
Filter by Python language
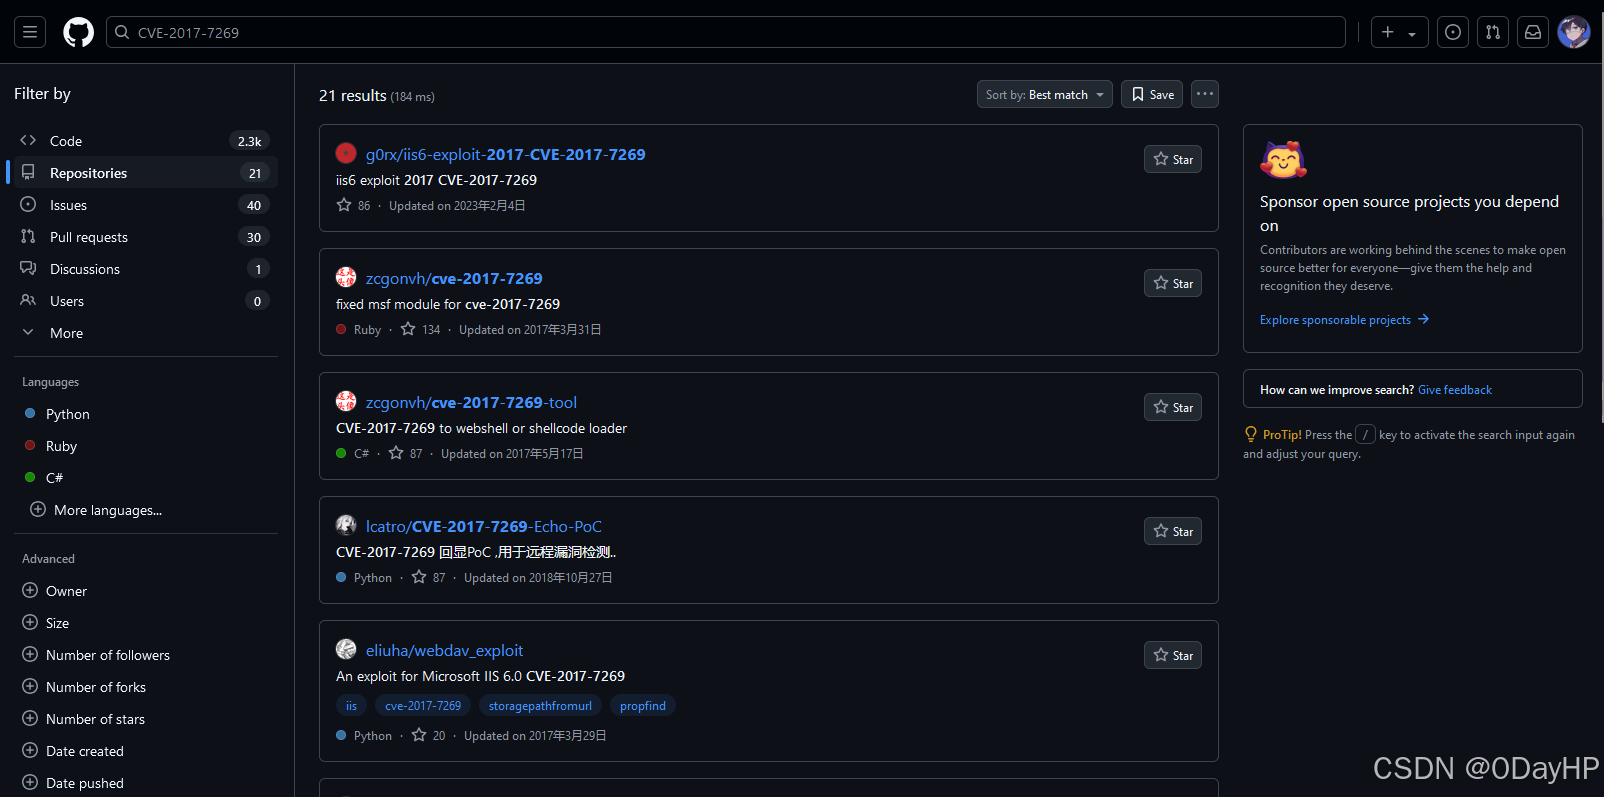[146, 414]
